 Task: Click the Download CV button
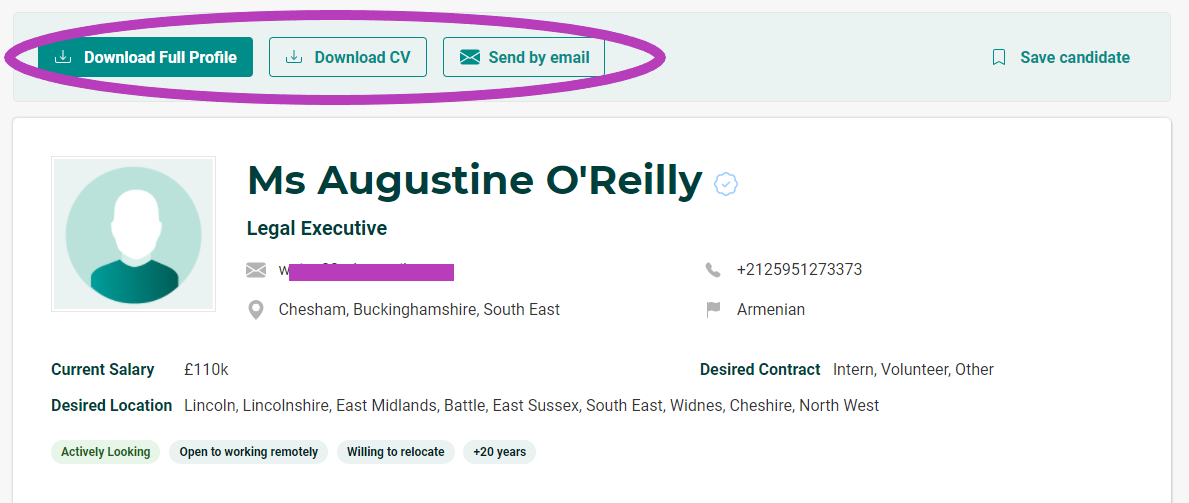[x=347, y=57]
